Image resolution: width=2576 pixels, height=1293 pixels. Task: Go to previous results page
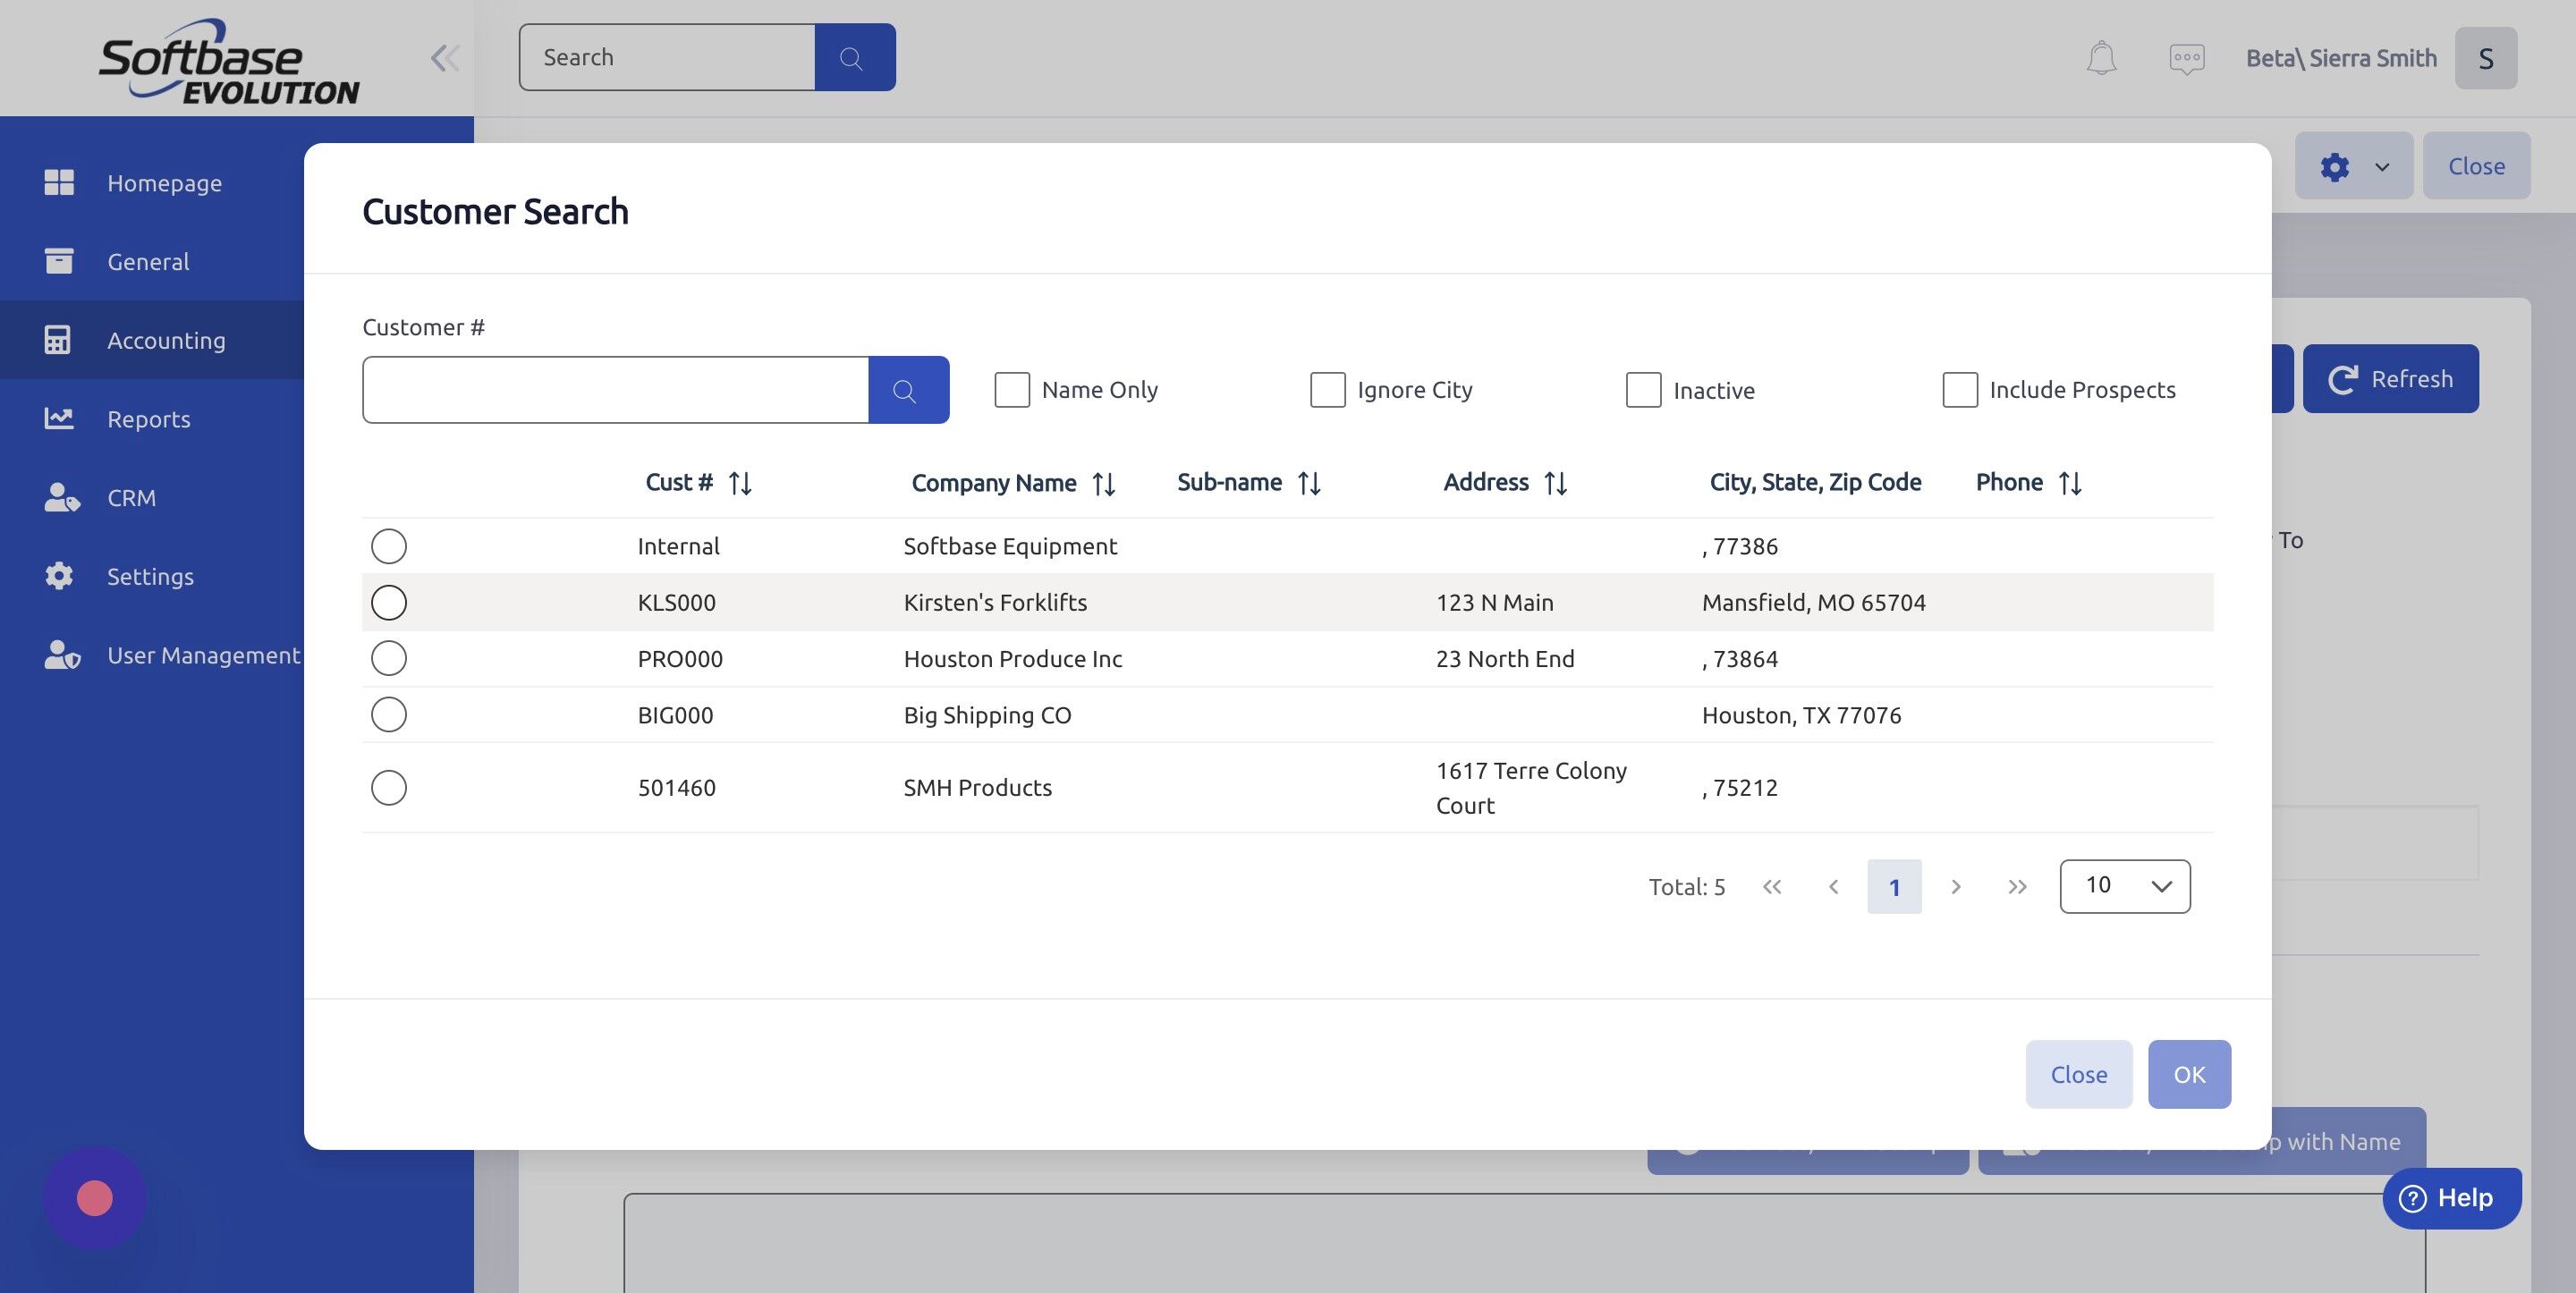(x=1833, y=887)
